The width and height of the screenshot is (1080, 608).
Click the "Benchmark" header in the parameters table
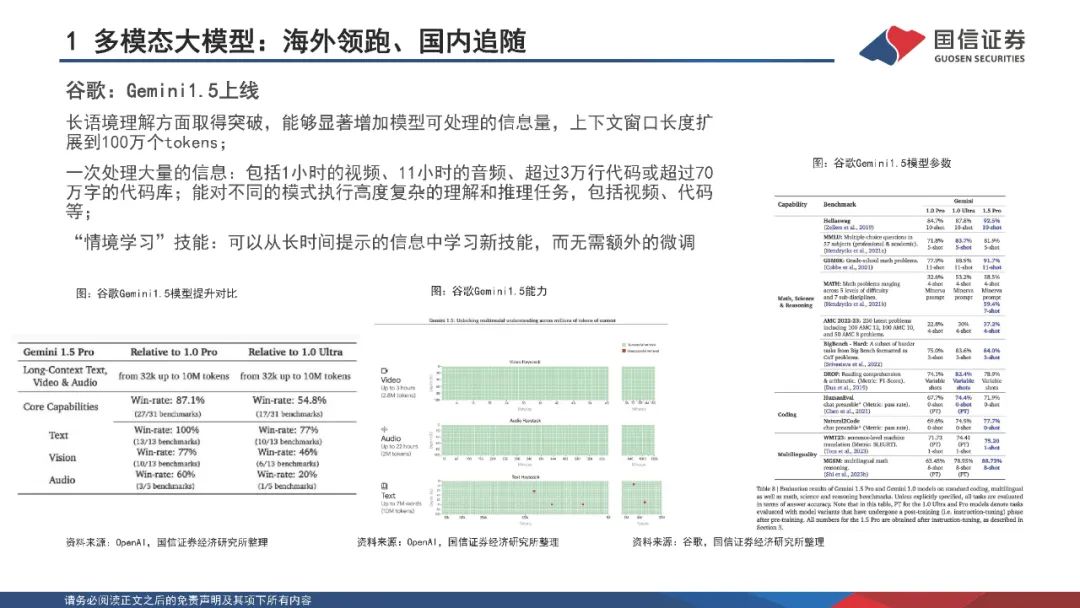click(x=840, y=205)
